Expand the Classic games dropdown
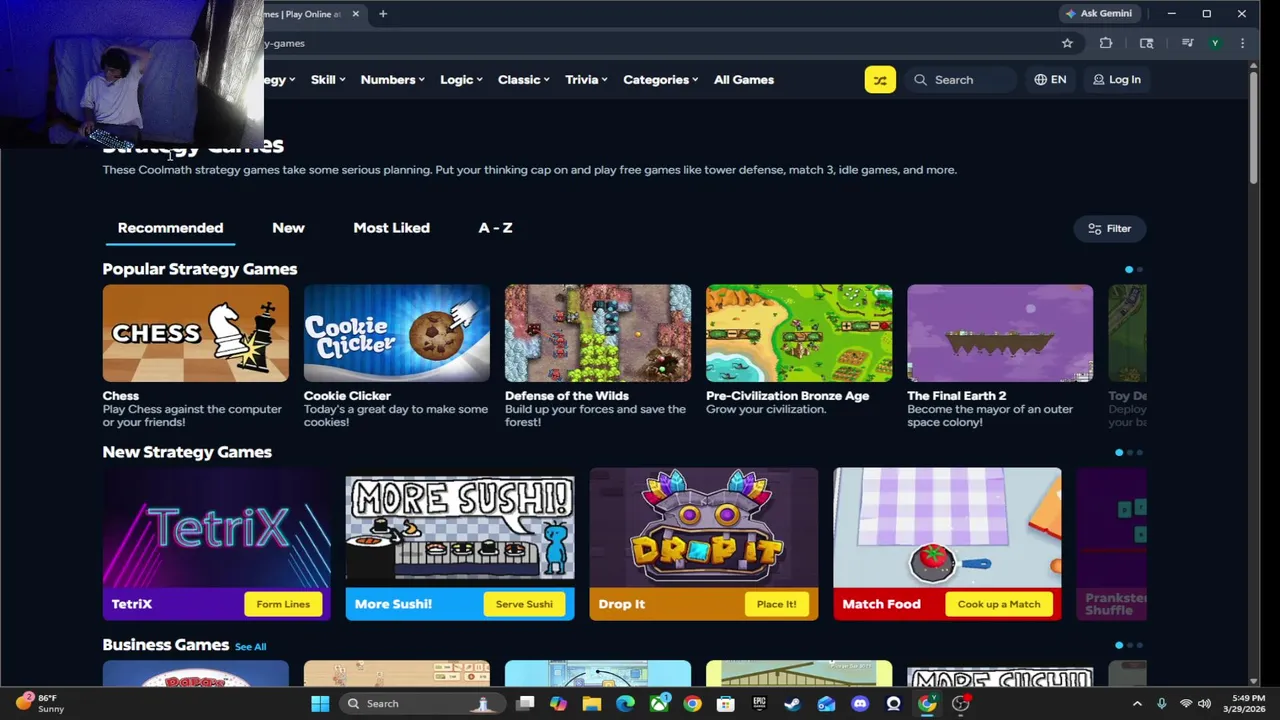Screen dimensions: 1280x720 [523, 80]
